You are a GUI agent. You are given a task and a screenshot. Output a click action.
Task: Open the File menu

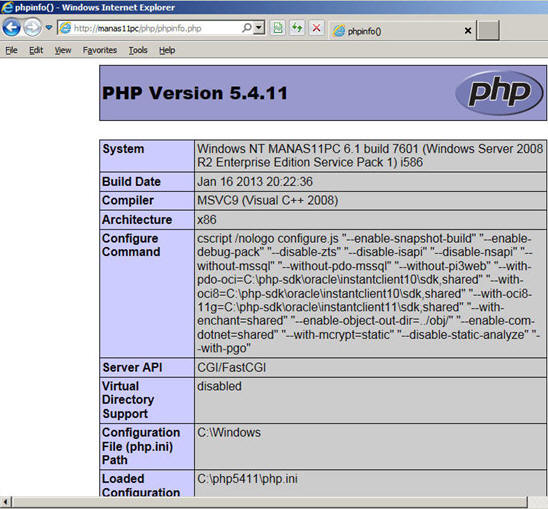point(12,50)
